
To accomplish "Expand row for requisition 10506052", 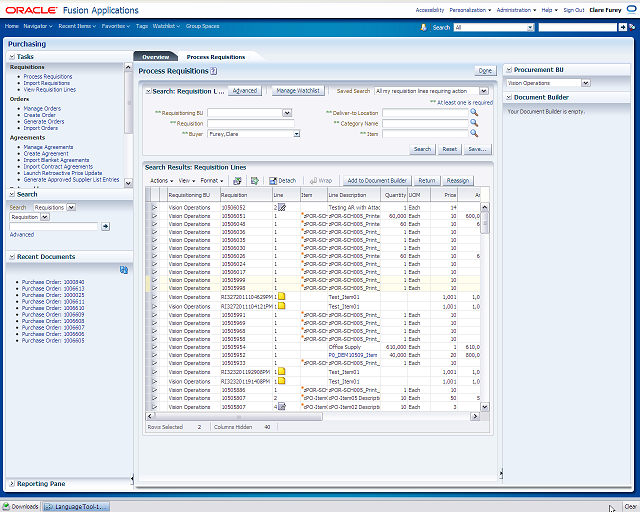I will tap(154, 207).
